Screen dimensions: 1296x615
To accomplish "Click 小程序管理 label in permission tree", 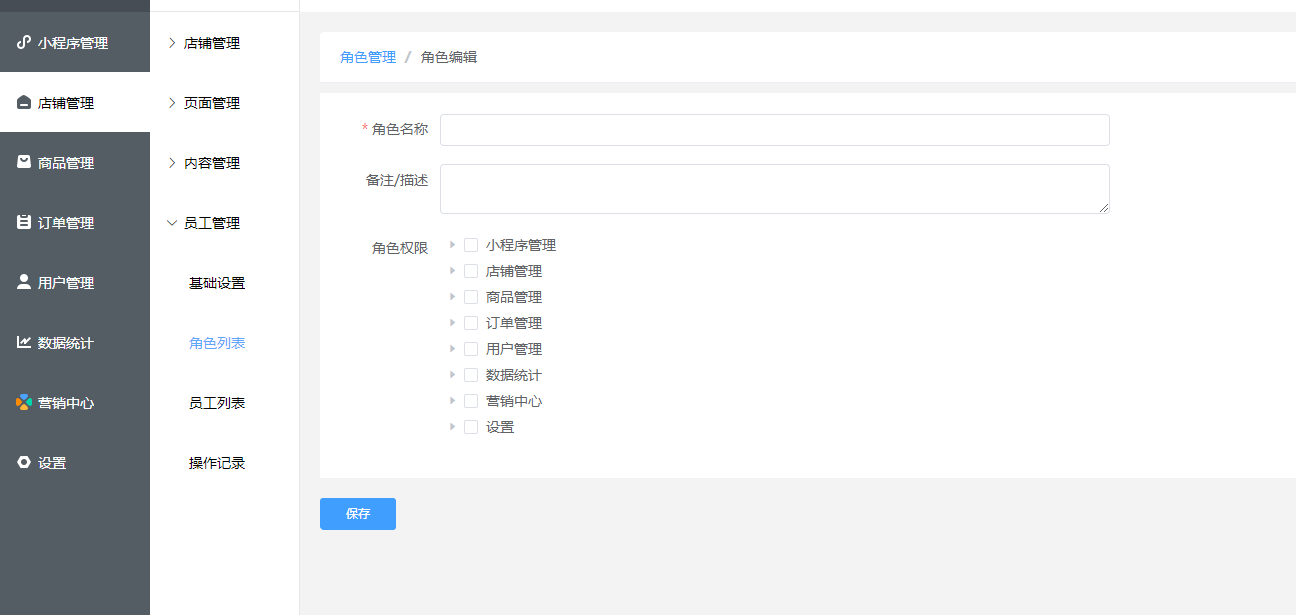I will pyautogui.click(x=521, y=245).
